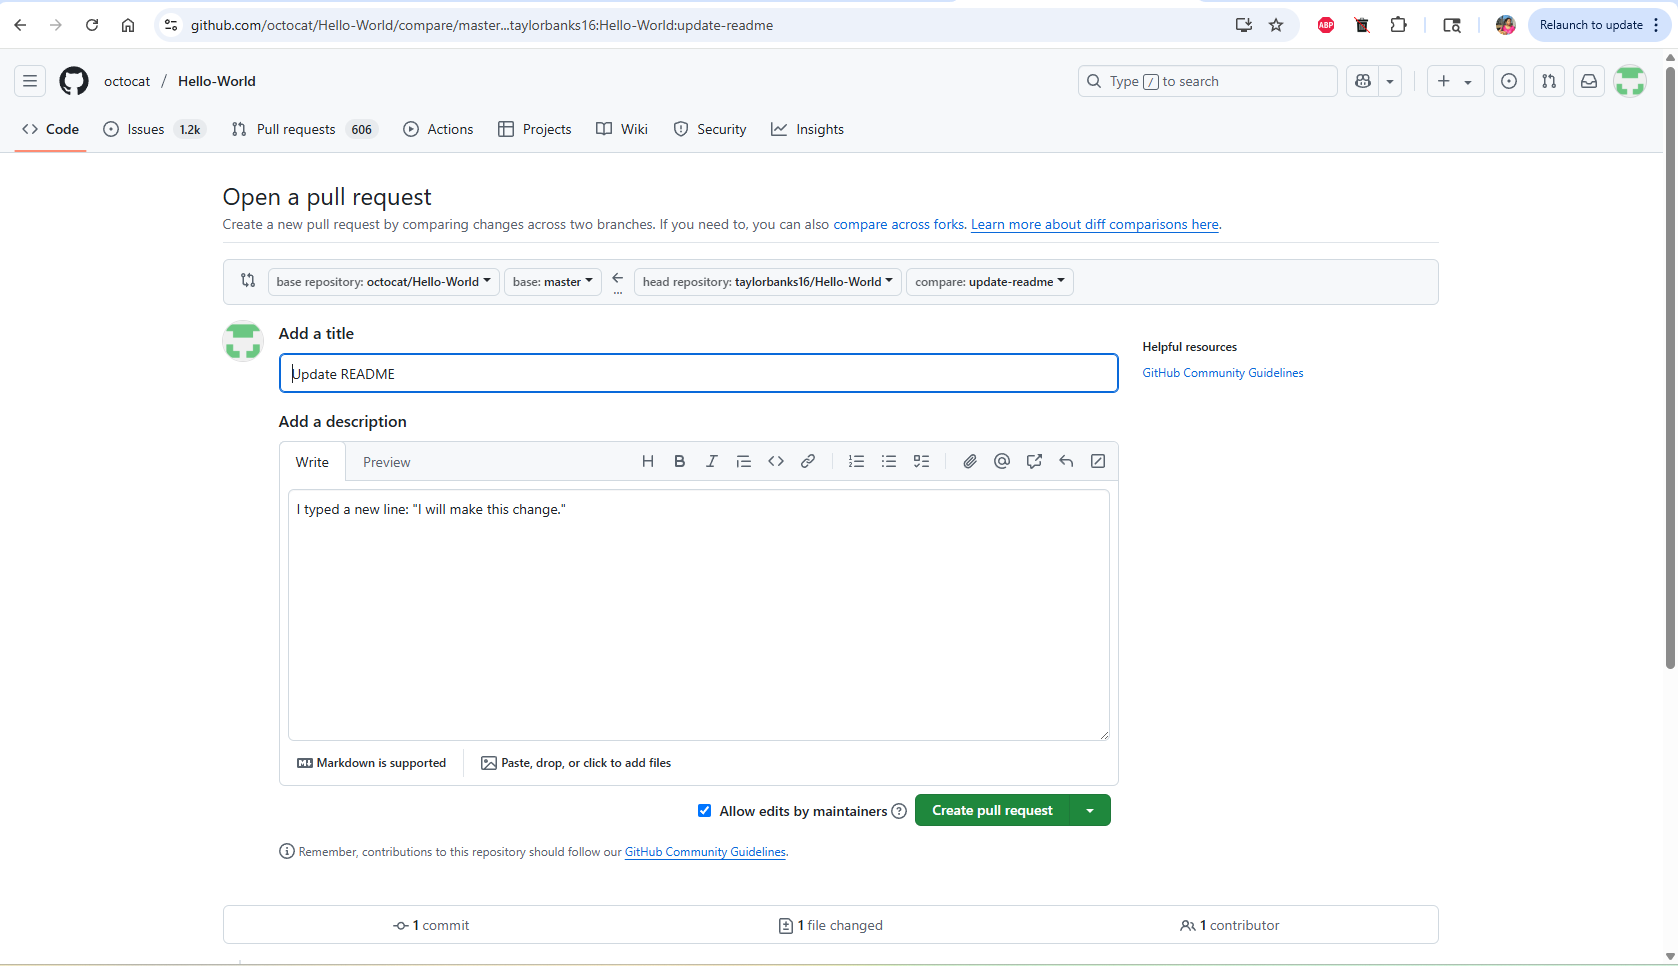
Task: Open the Actions tab
Action: 438,129
